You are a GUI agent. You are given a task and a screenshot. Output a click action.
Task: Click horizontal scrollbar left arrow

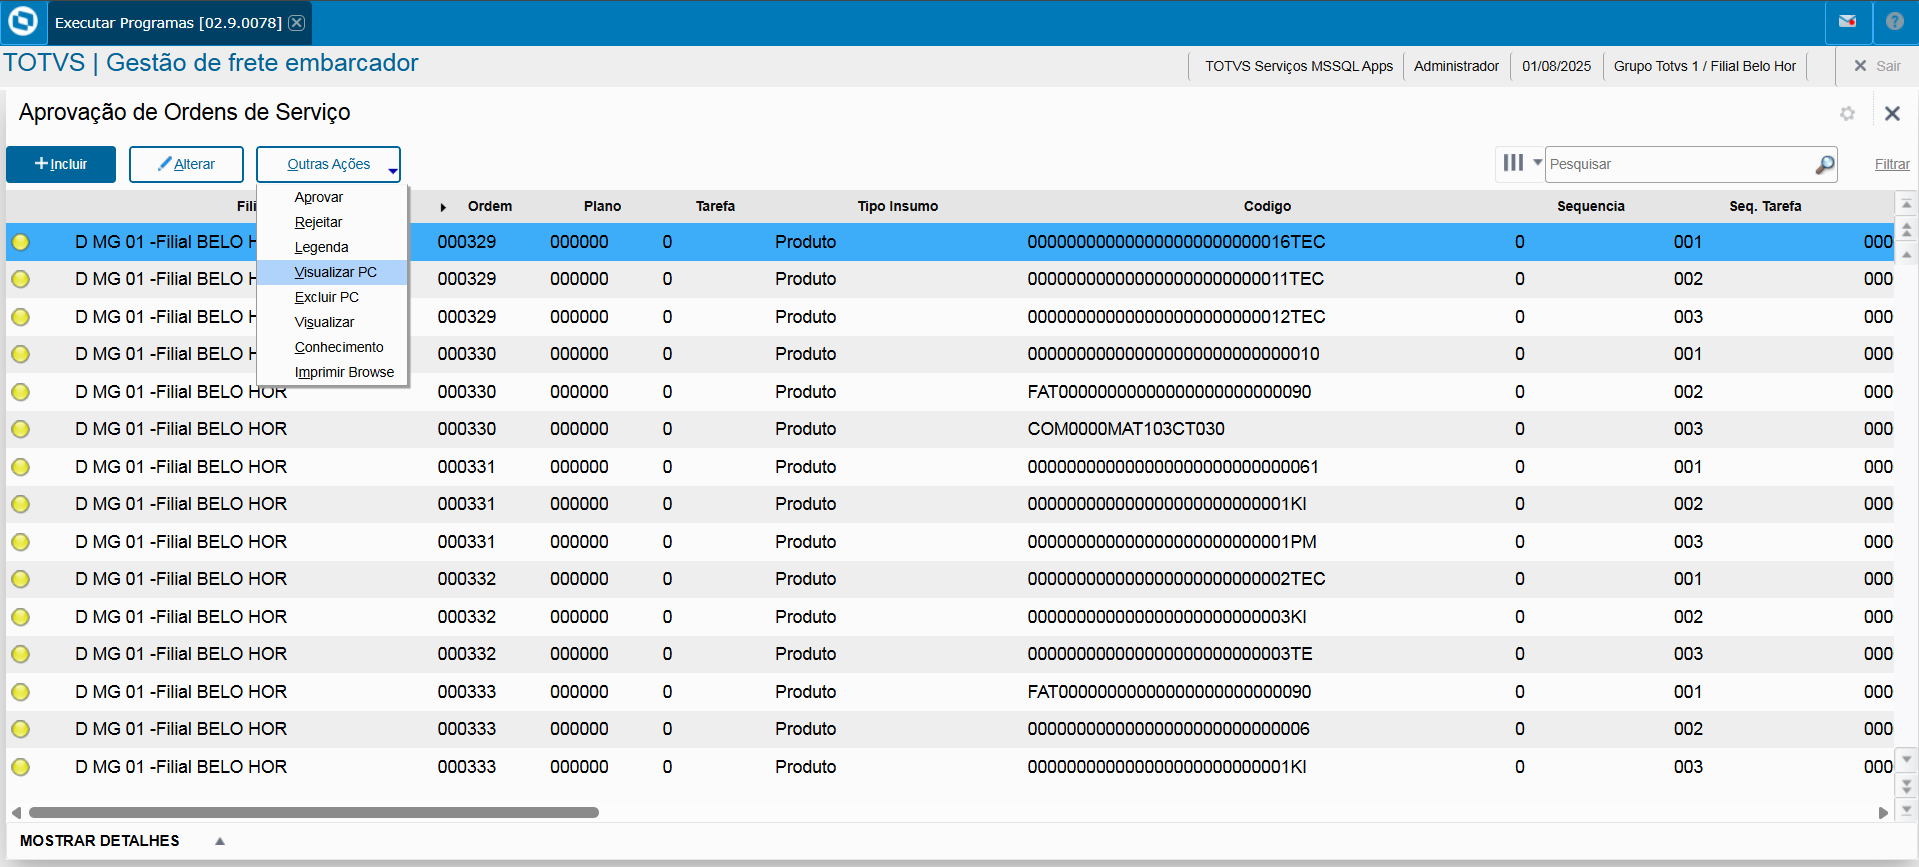[16, 813]
